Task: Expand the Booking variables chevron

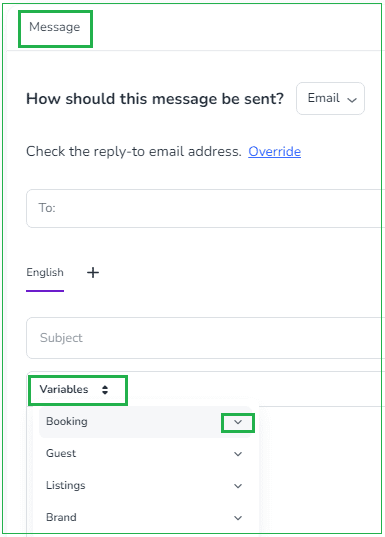Action: pyautogui.click(x=238, y=422)
